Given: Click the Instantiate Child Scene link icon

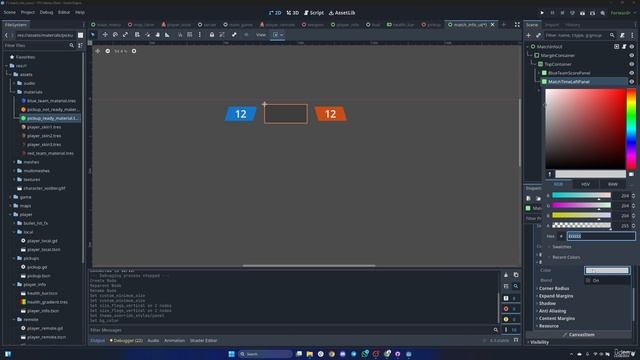Looking at the screenshot, I should [x=538, y=36].
